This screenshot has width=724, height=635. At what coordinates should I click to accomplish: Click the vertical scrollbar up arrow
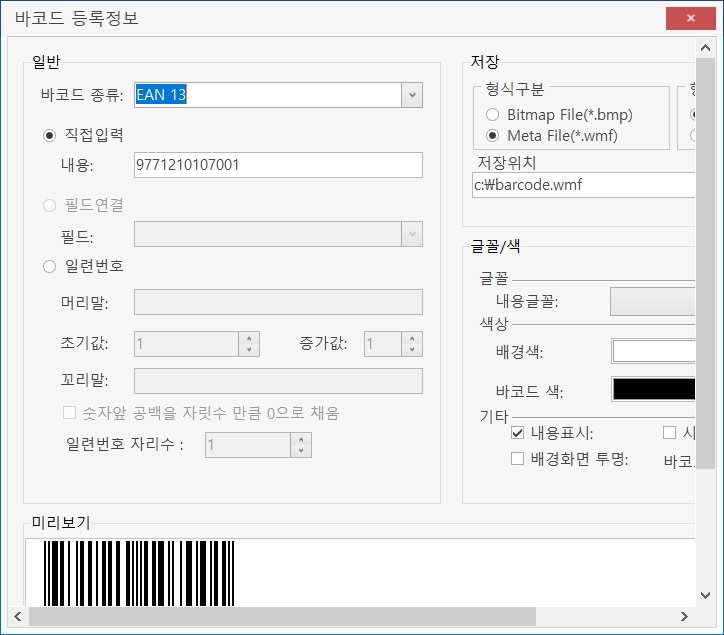tap(705, 48)
